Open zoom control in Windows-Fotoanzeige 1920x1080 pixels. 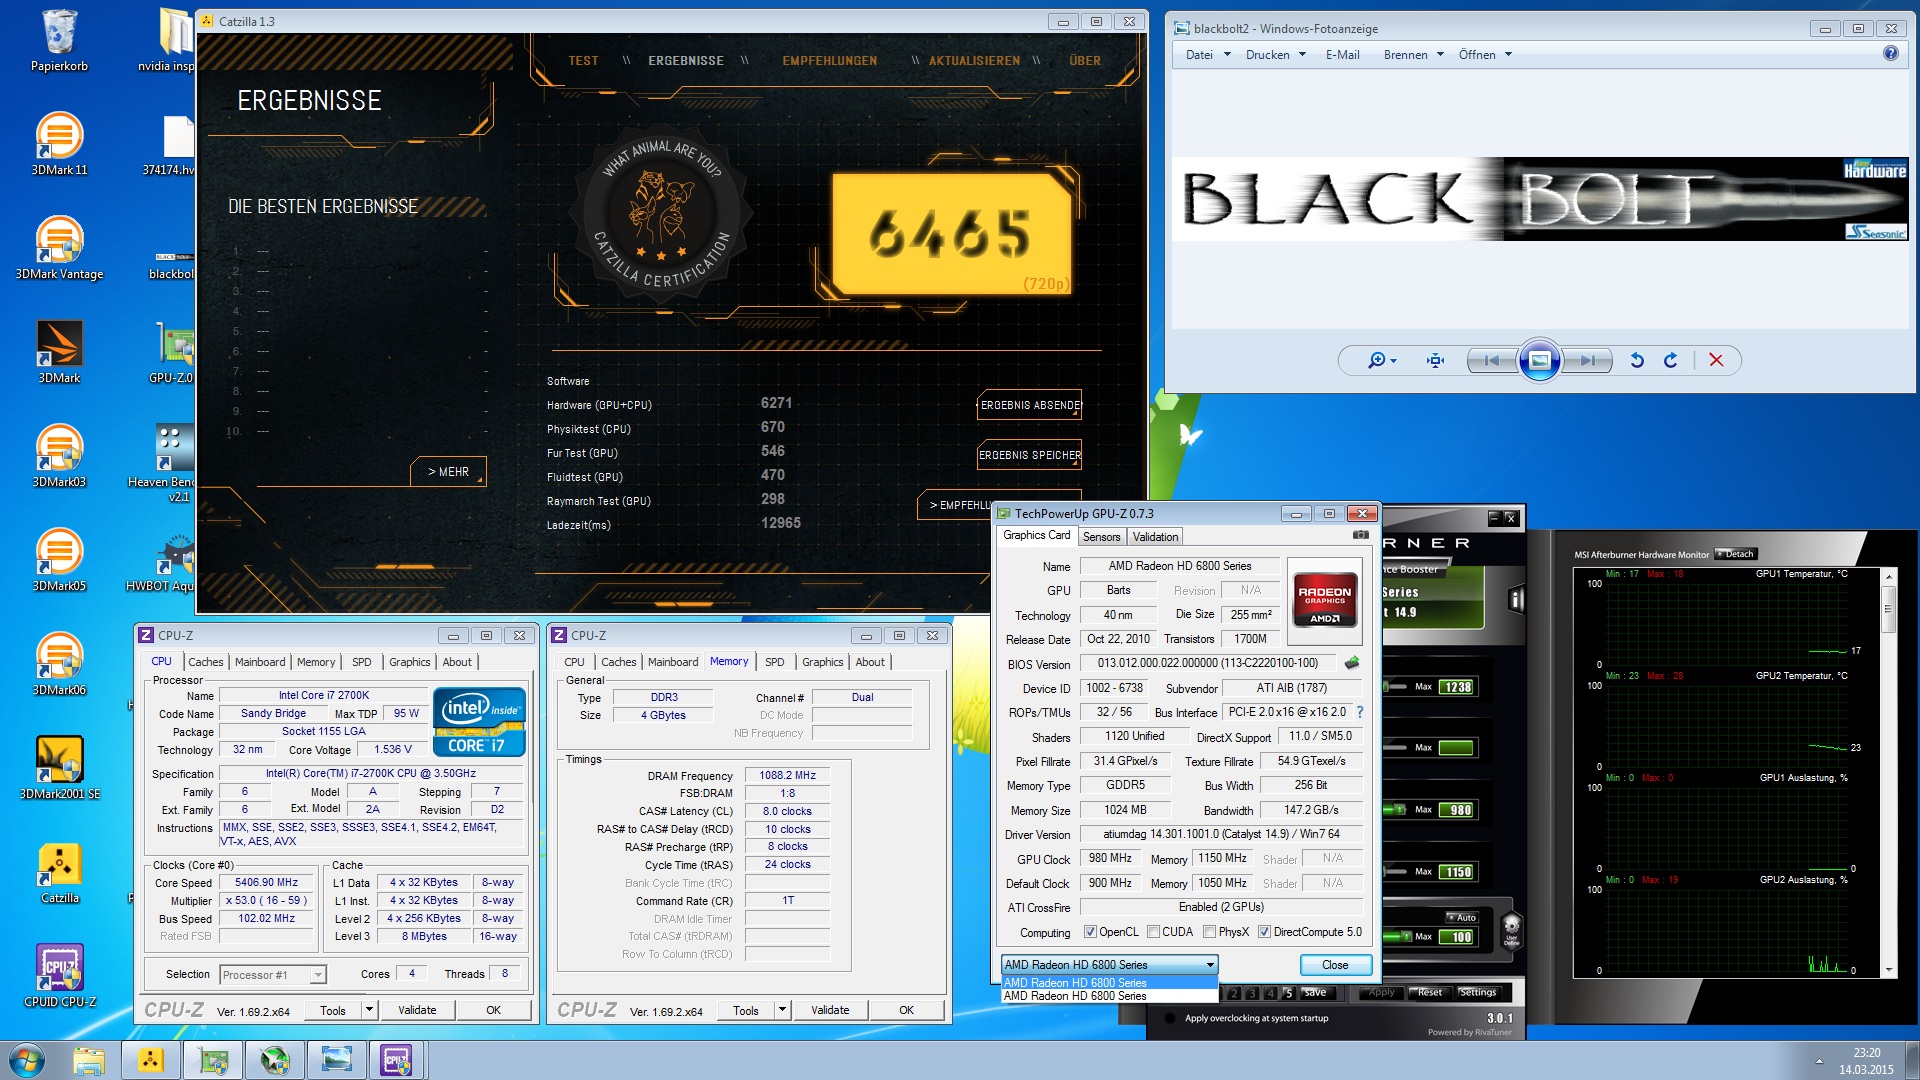coord(1382,360)
